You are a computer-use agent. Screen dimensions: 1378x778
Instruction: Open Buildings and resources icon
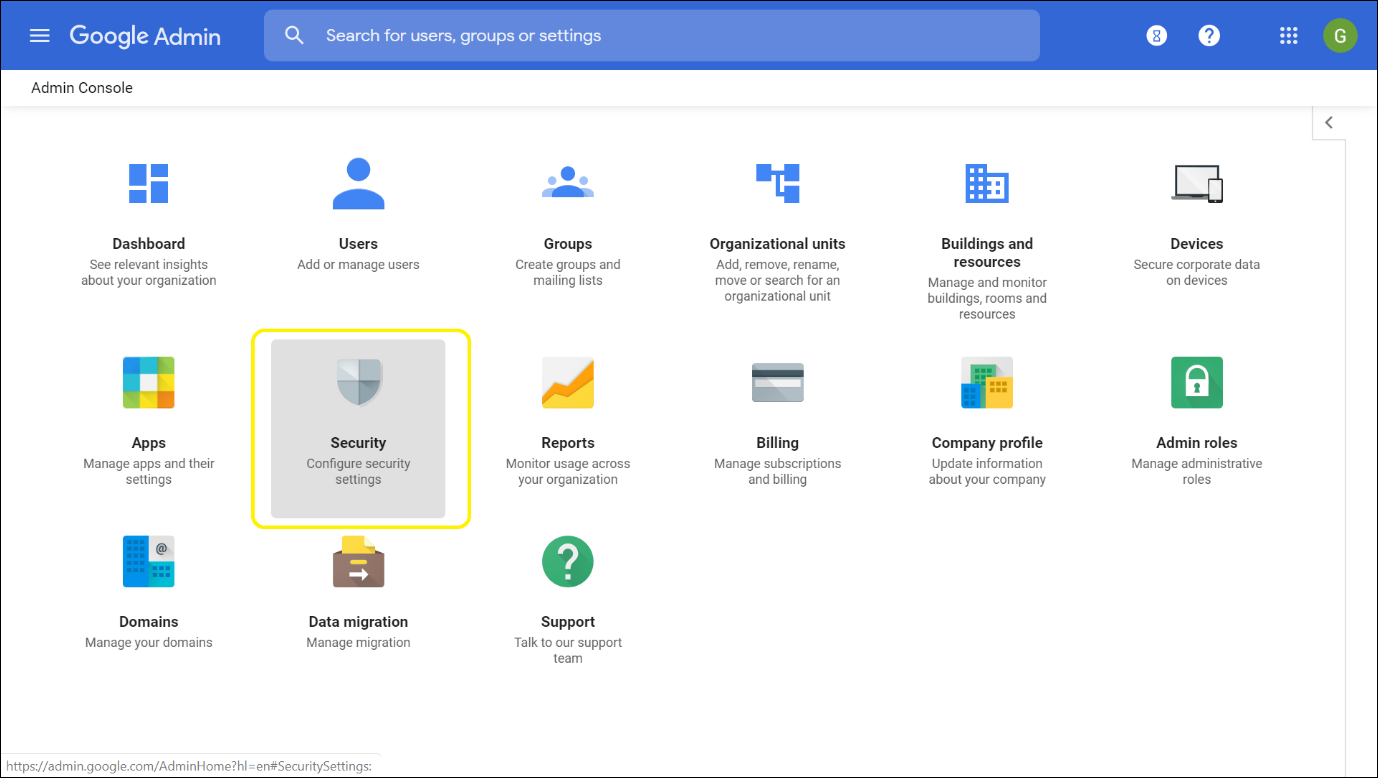click(987, 183)
